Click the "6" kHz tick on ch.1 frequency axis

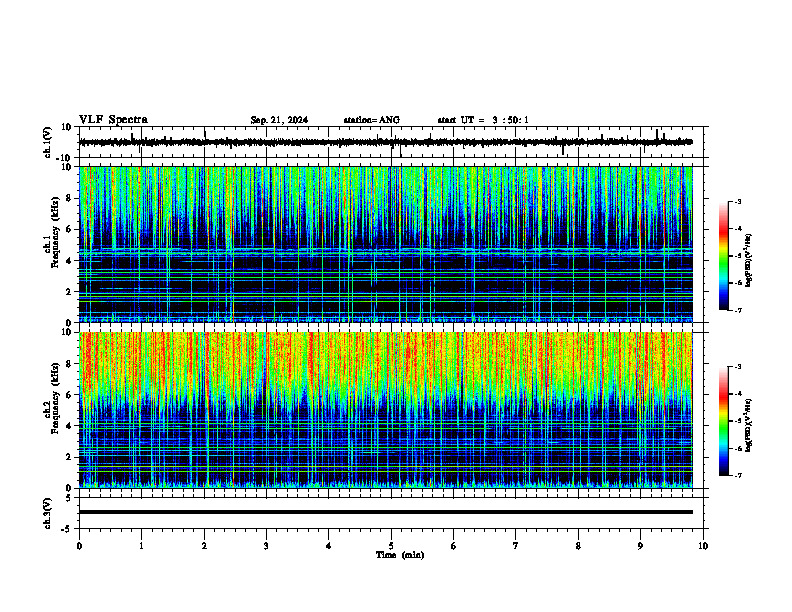pos(69,230)
